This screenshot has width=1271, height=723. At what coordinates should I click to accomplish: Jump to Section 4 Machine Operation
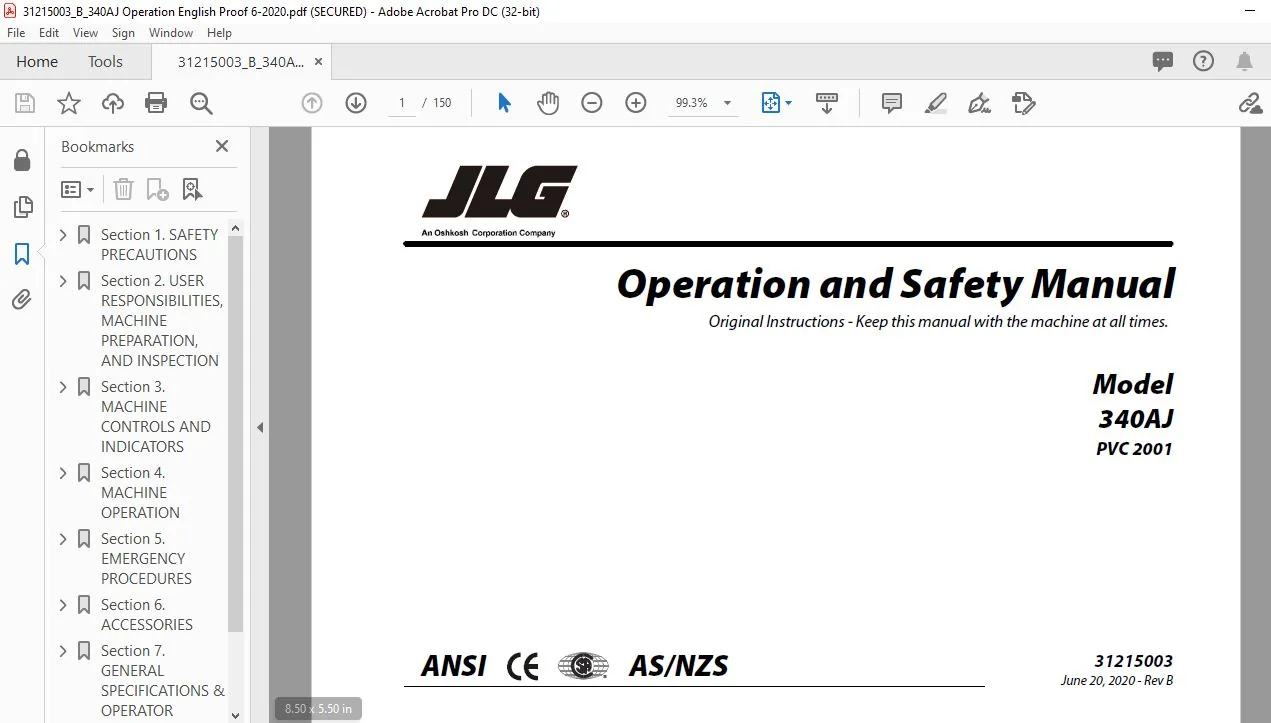pyautogui.click(x=140, y=492)
